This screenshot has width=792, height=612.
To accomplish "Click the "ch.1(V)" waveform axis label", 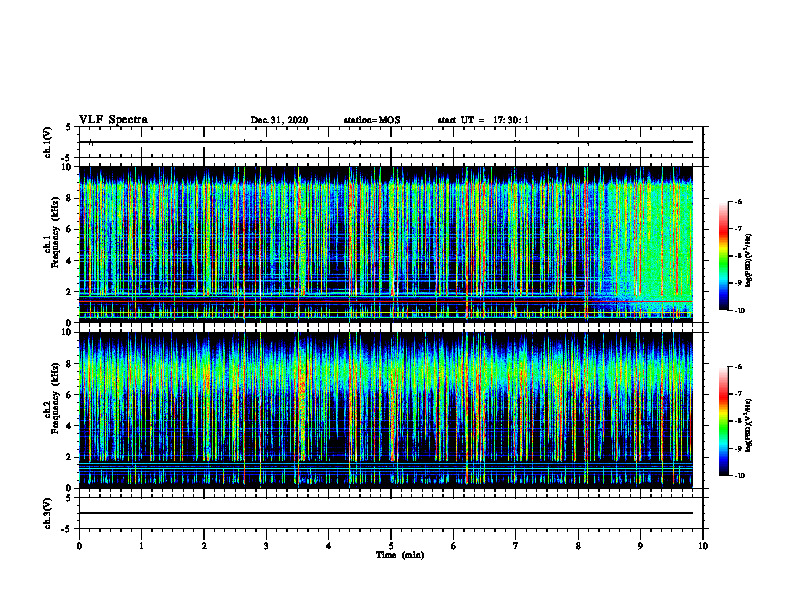I will pos(47,142).
